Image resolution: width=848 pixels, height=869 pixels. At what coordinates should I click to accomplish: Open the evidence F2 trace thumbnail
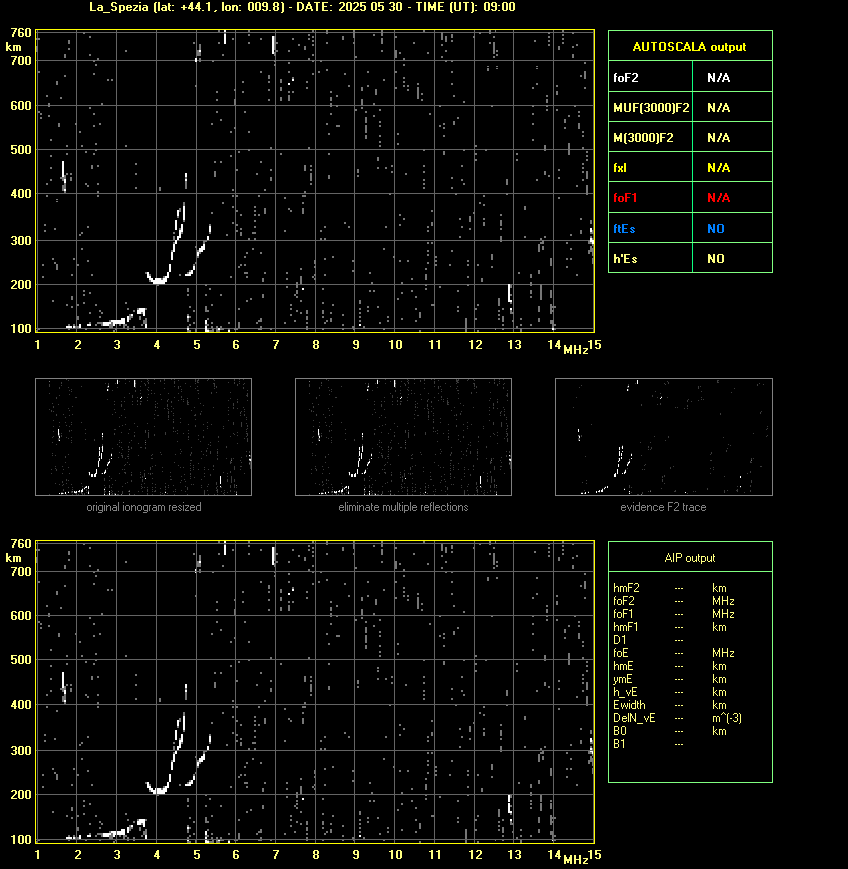(x=664, y=437)
